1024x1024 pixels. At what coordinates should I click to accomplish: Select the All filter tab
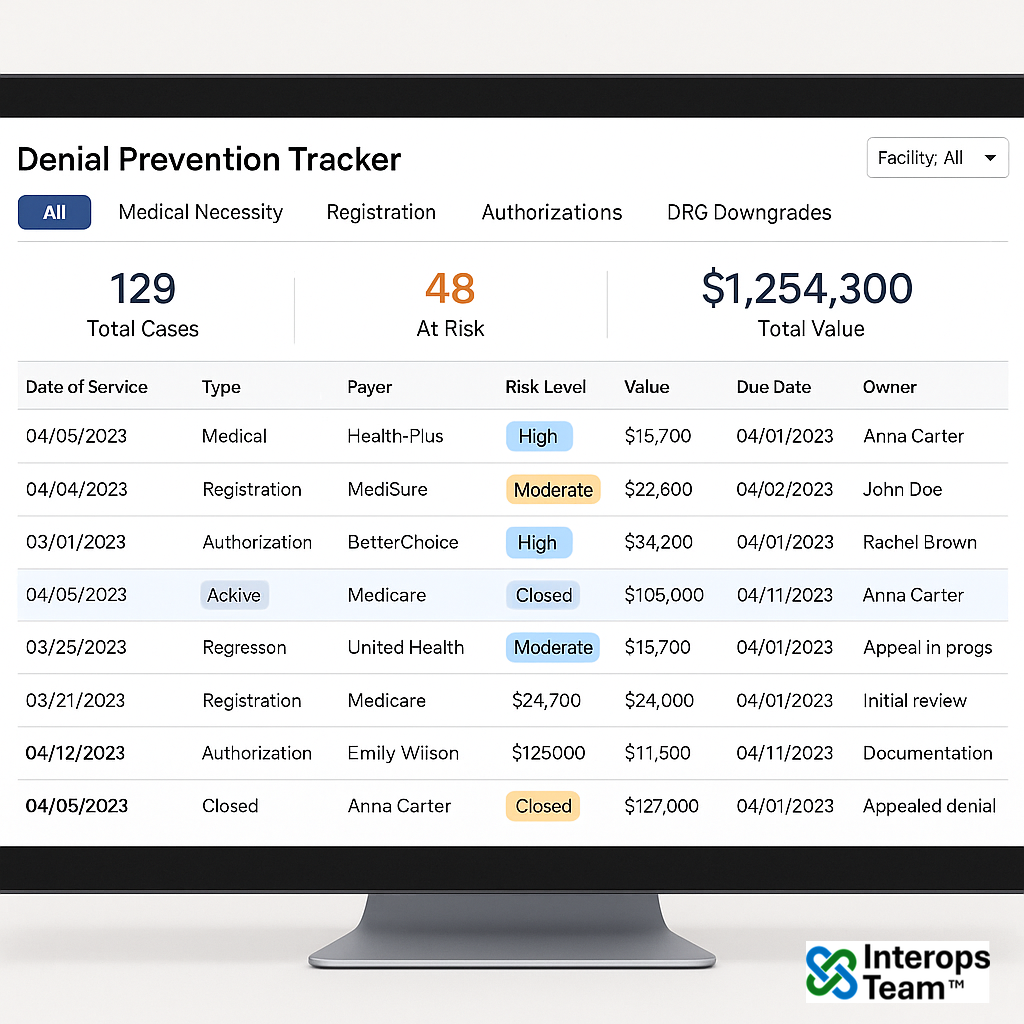pyautogui.click(x=54, y=212)
